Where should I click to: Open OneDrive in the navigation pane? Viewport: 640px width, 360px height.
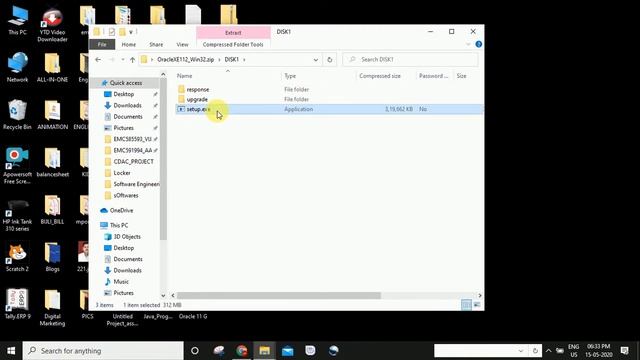click(121, 211)
